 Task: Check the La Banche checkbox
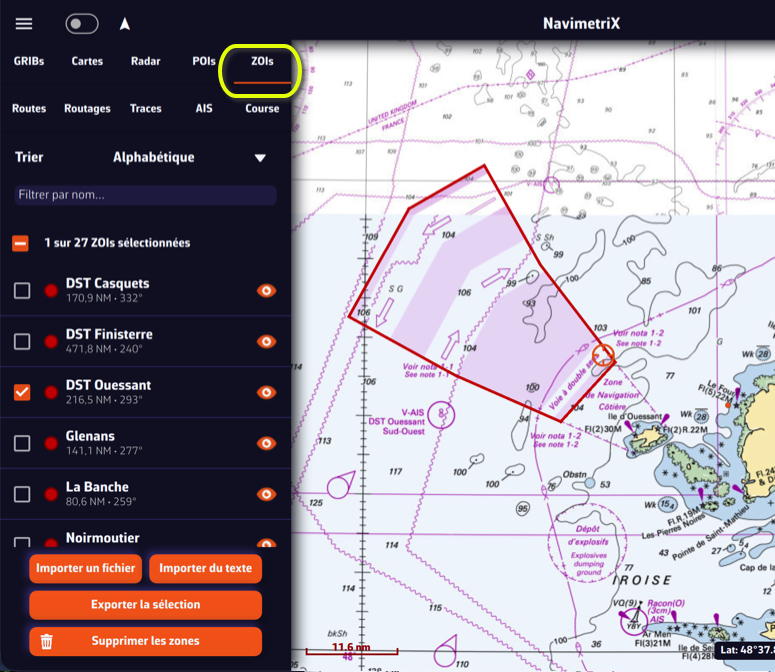pyautogui.click(x=22, y=494)
